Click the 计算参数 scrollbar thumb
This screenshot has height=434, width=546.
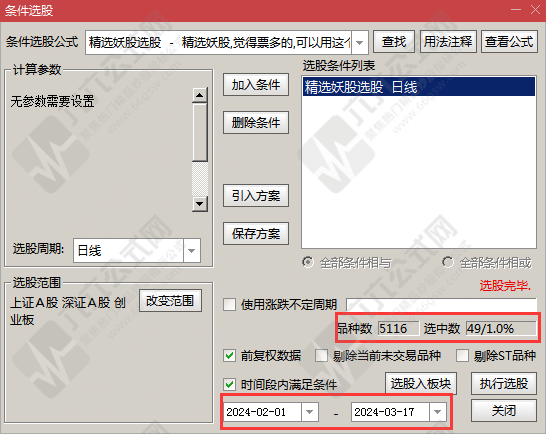pos(200,132)
